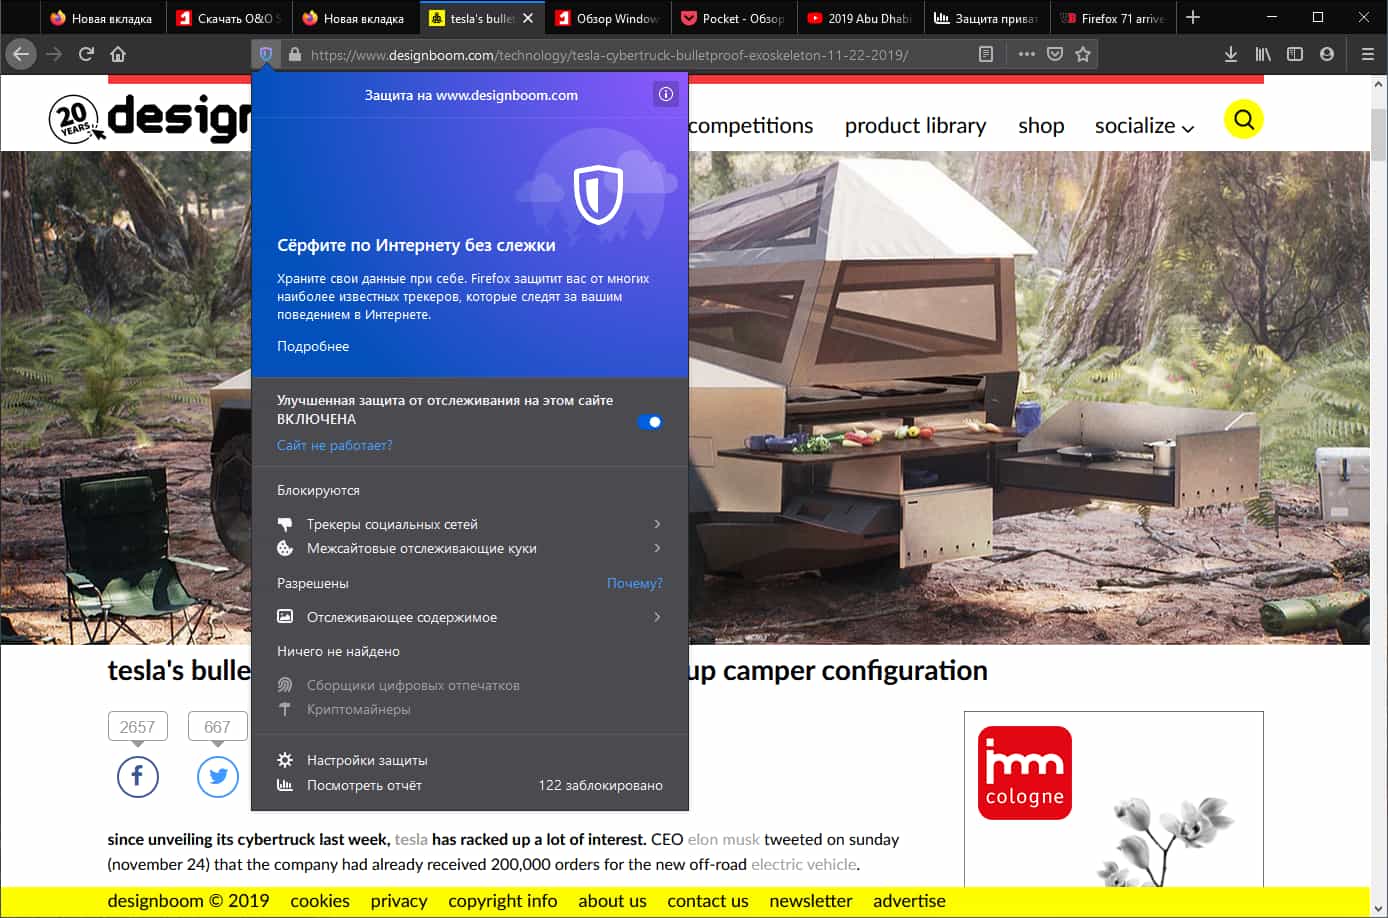Open the socialize dropdown menu
The width and height of the screenshot is (1388, 918).
coord(1144,126)
